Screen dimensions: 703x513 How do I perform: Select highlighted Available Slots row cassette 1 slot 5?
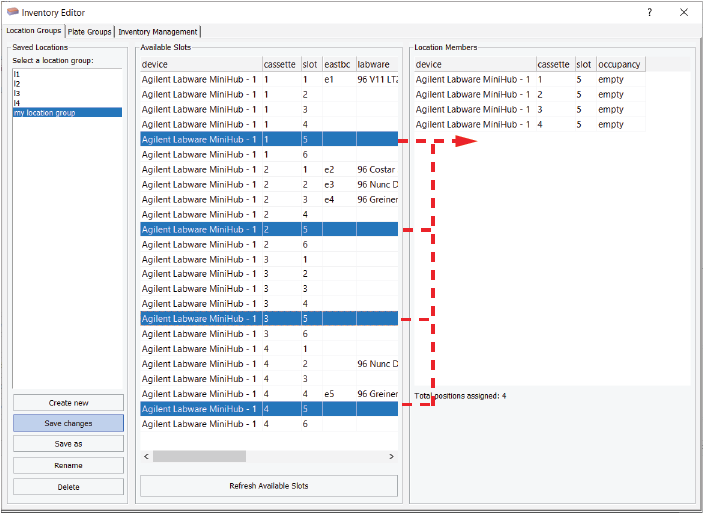[x=269, y=139]
